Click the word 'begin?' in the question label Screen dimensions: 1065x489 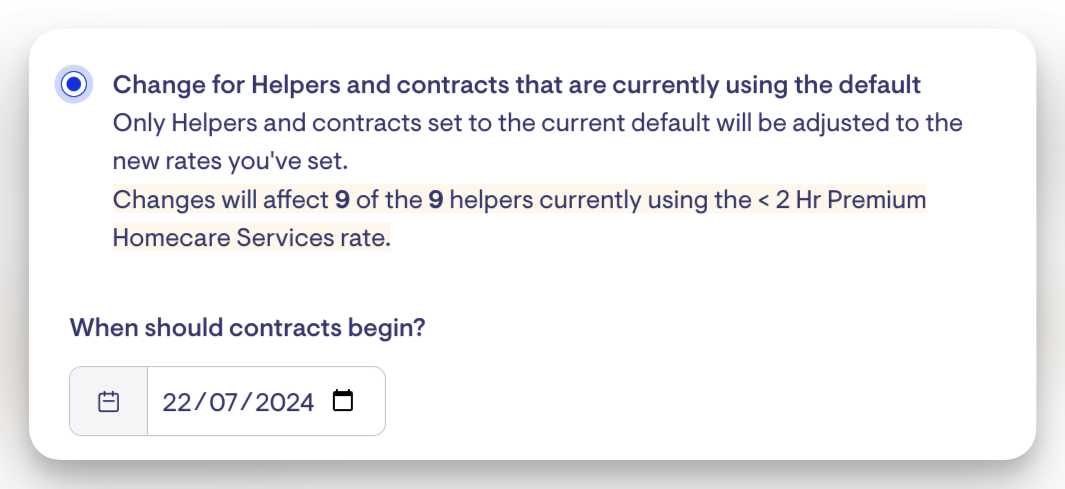click(391, 327)
